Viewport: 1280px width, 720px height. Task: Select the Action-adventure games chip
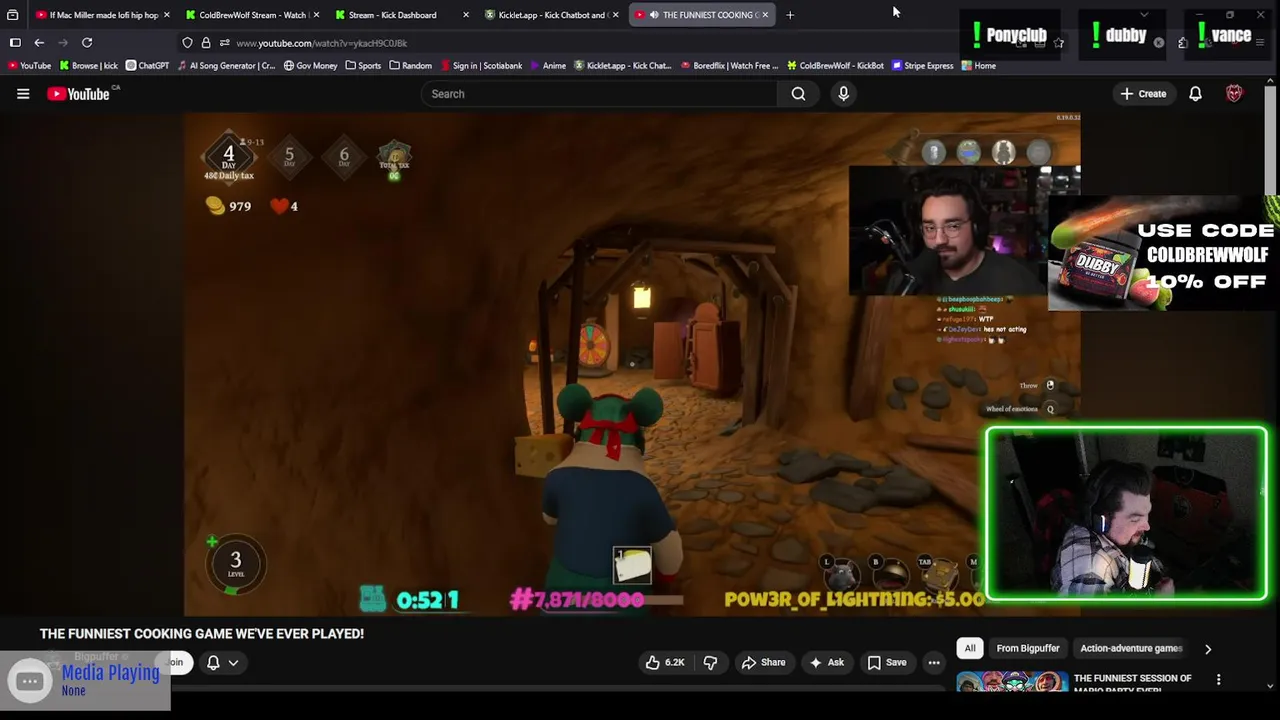pyautogui.click(x=1131, y=649)
